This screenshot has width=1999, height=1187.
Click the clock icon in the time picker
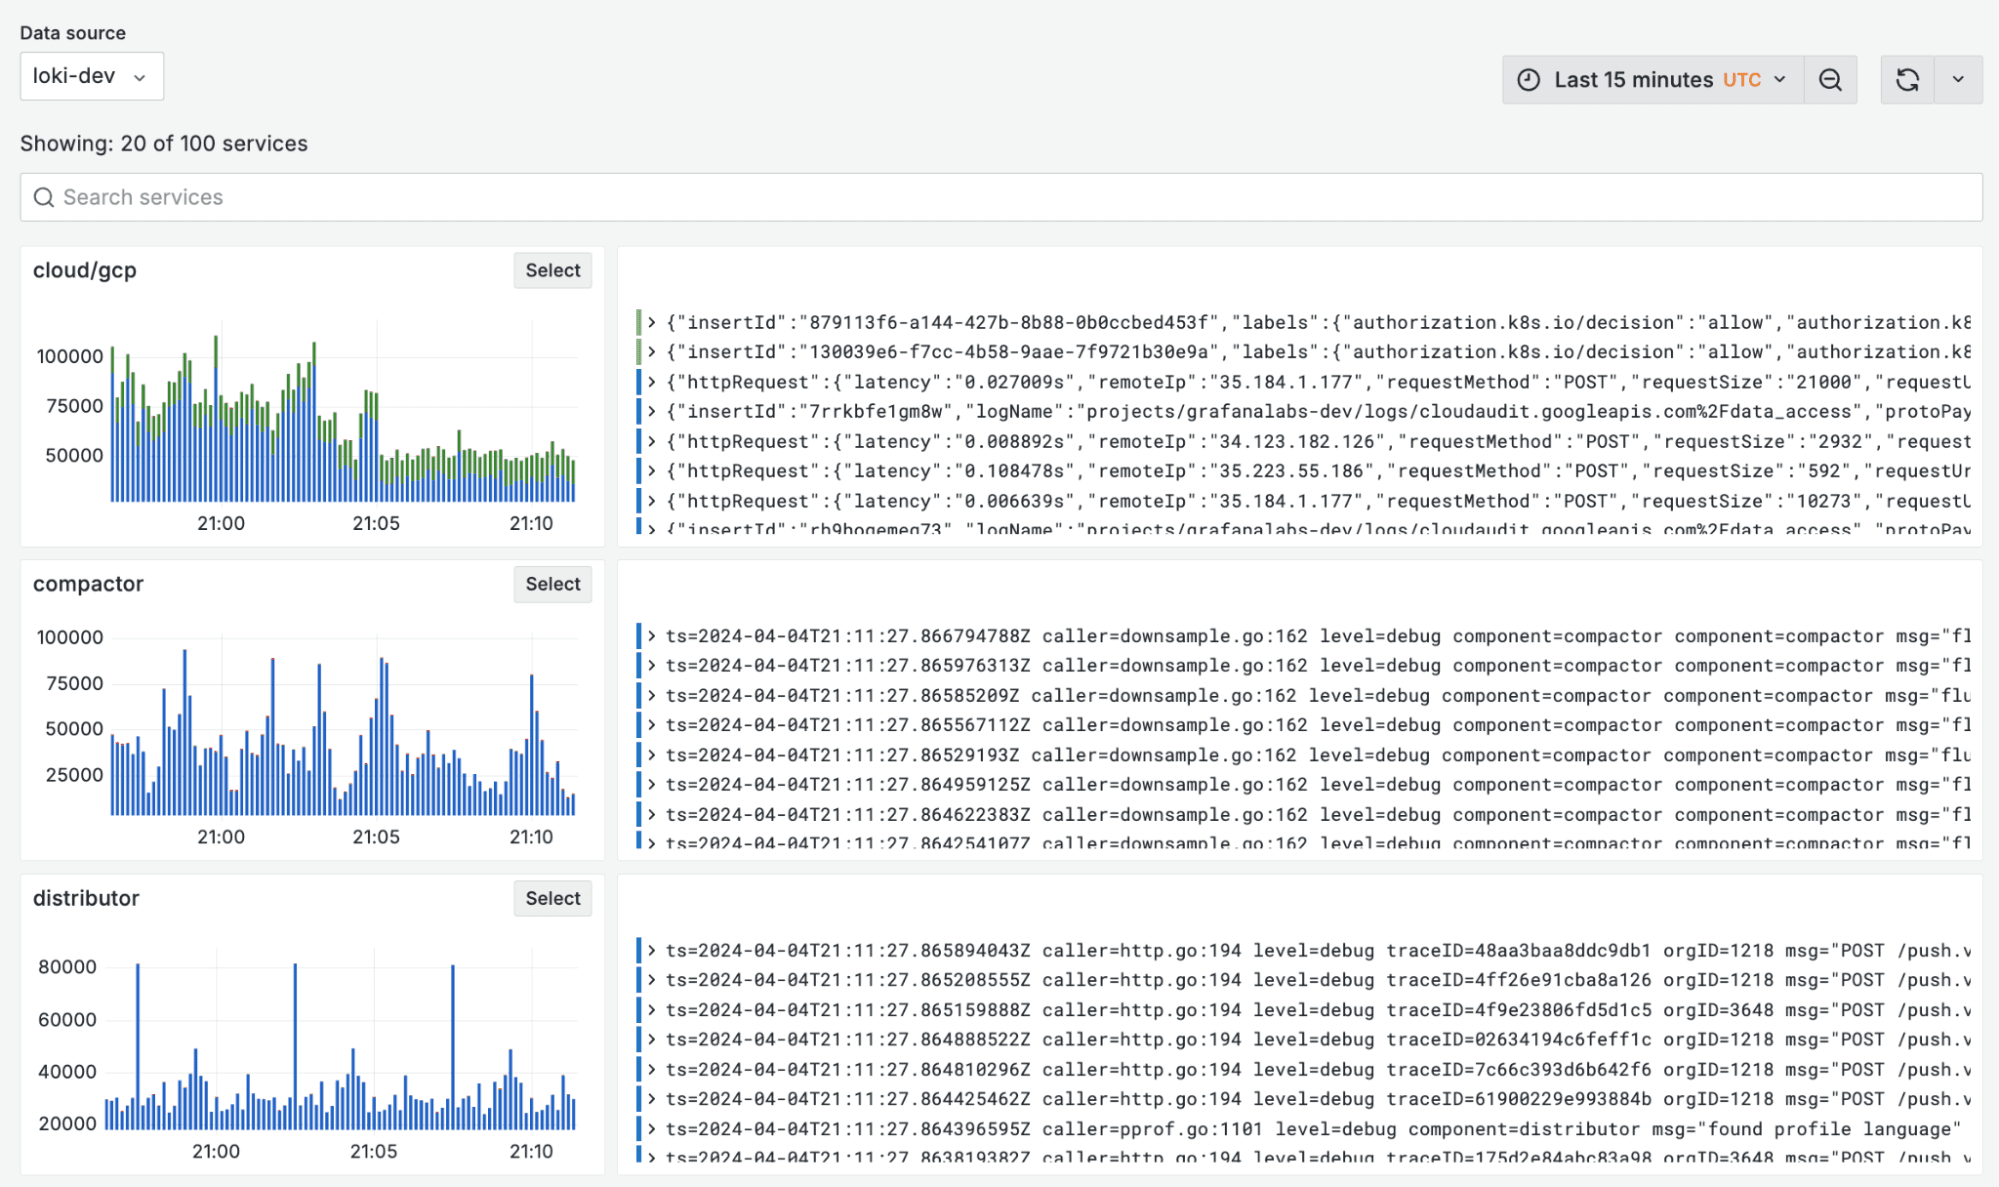pyautogui.click(x=1527, y=79)
